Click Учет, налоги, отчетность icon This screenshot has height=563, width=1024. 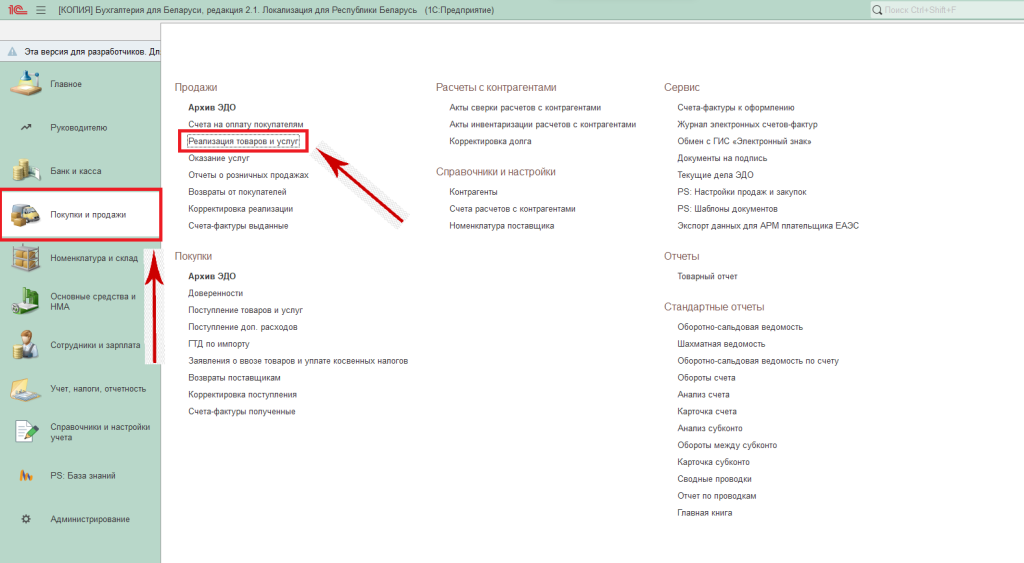pyautogui.click(x=26, y=388)
